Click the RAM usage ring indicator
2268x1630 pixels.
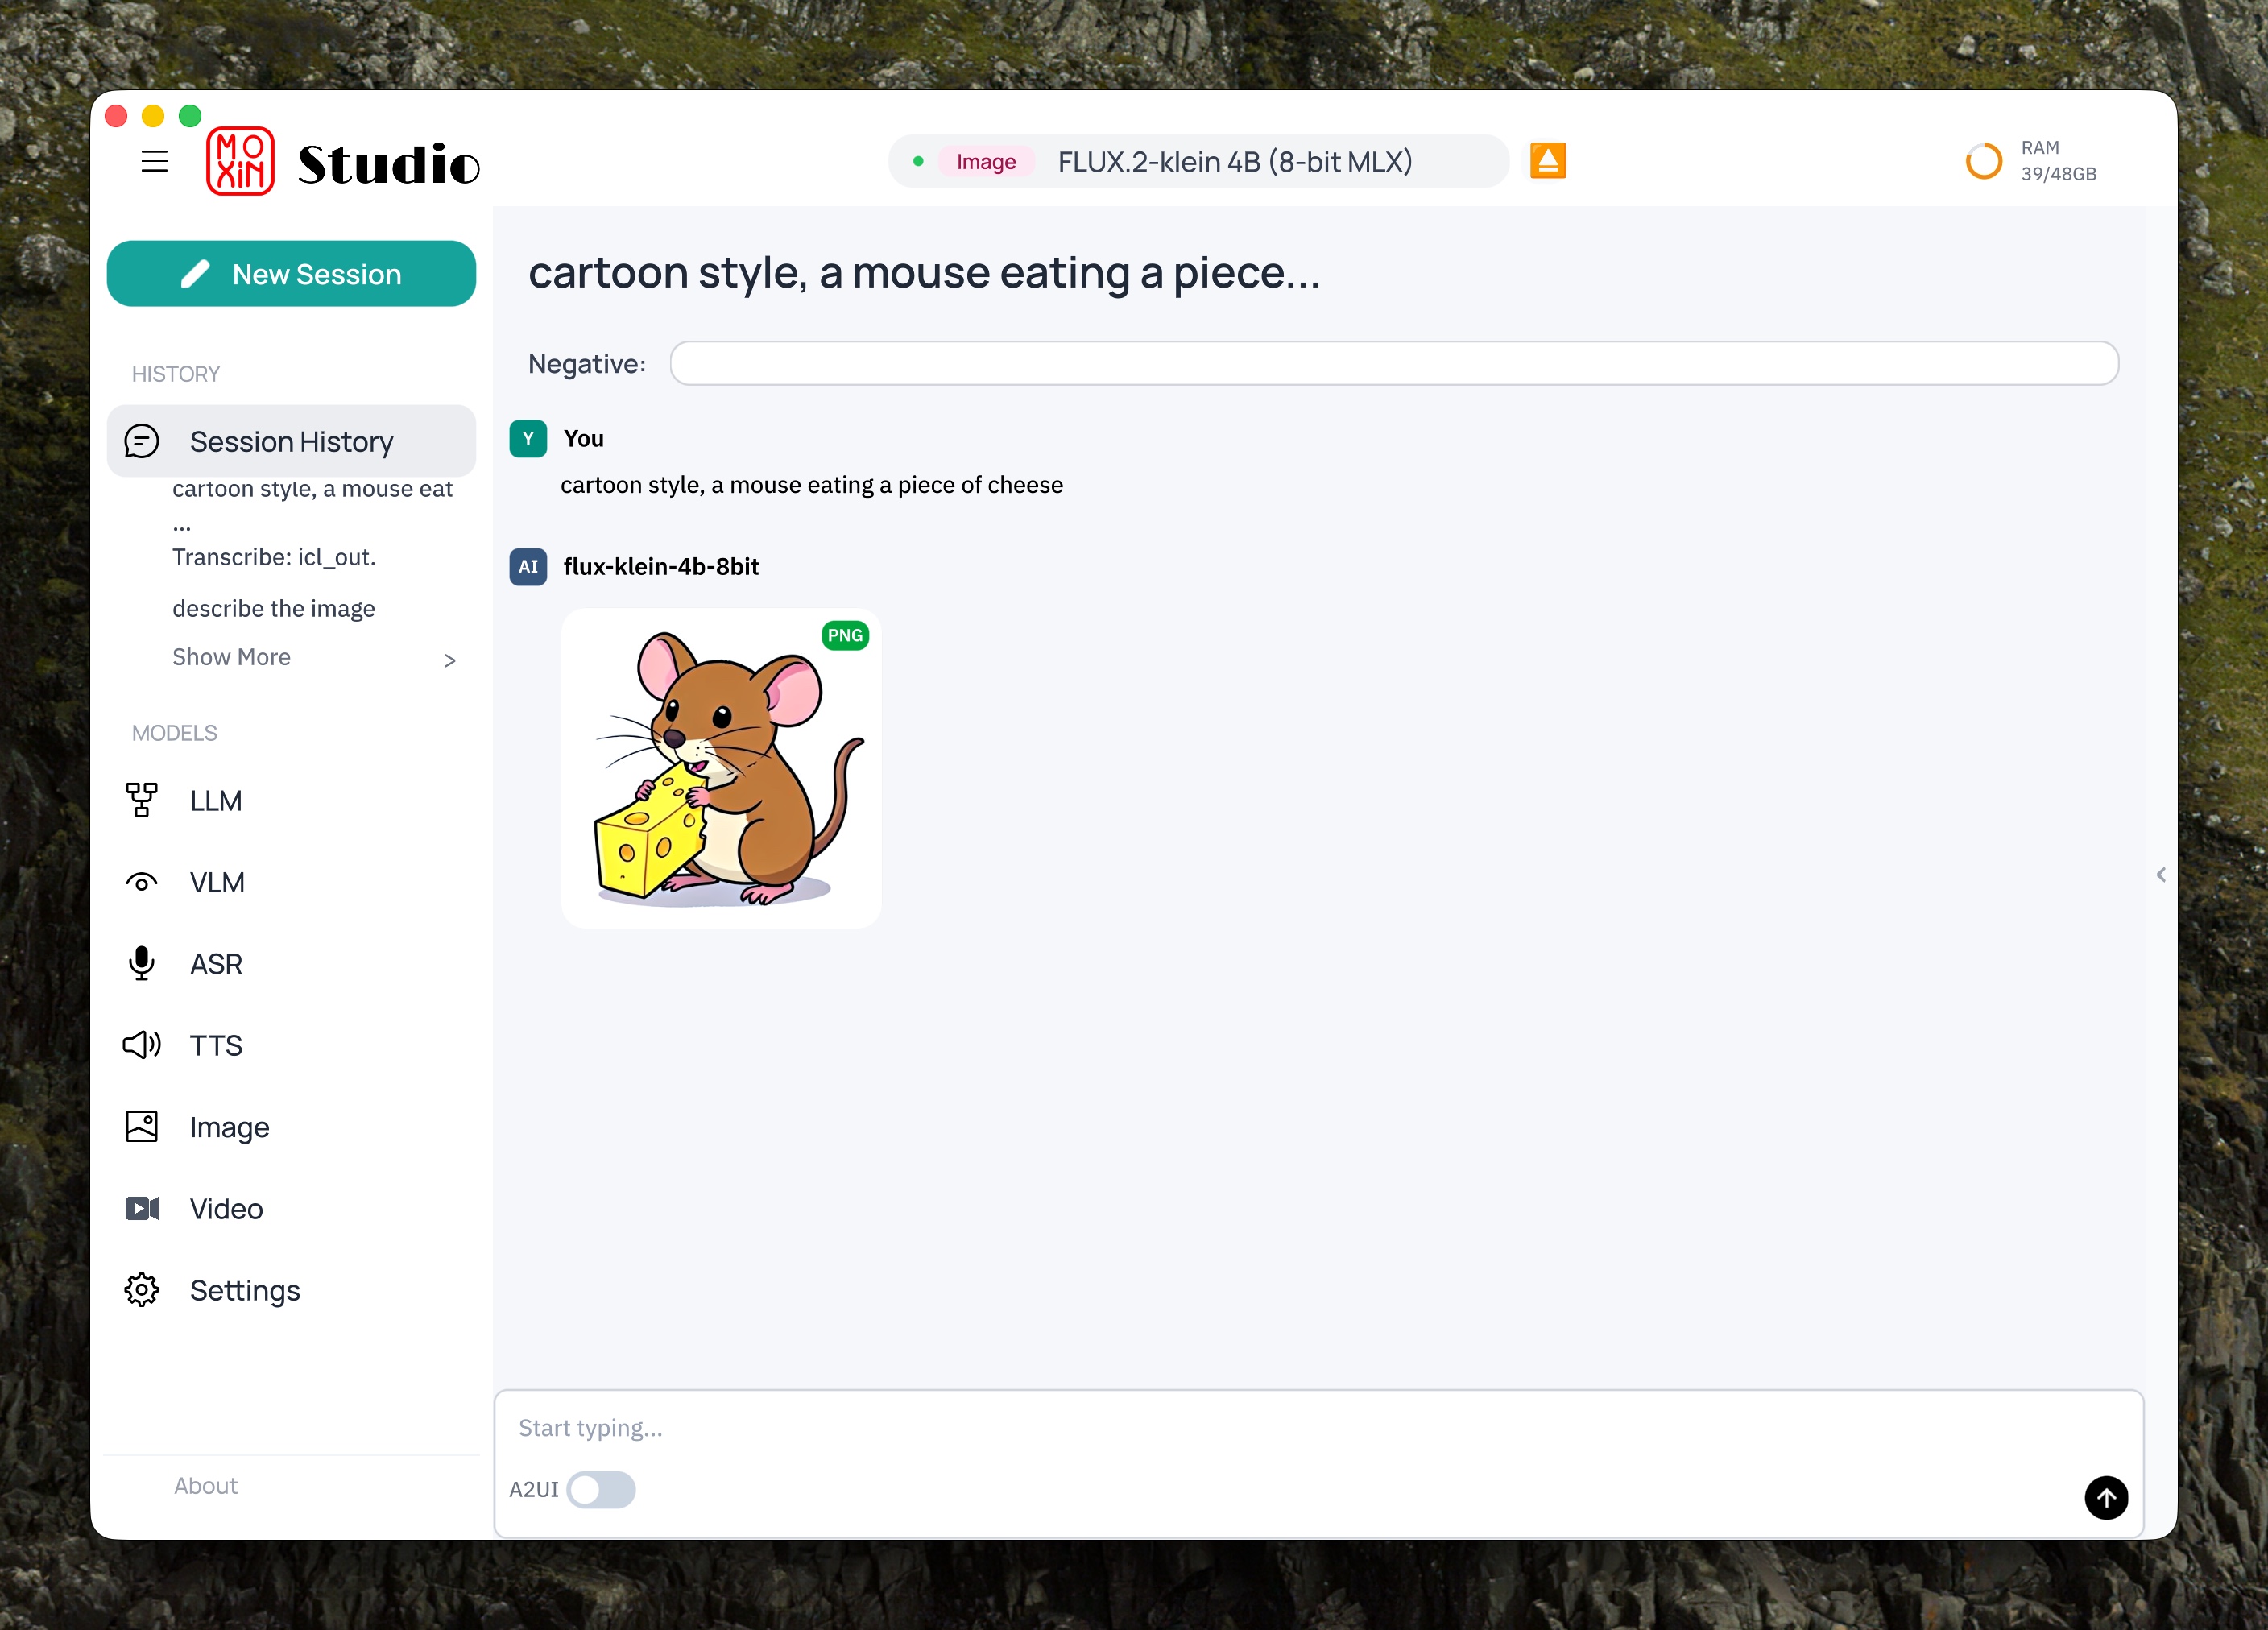(1983, 161)
